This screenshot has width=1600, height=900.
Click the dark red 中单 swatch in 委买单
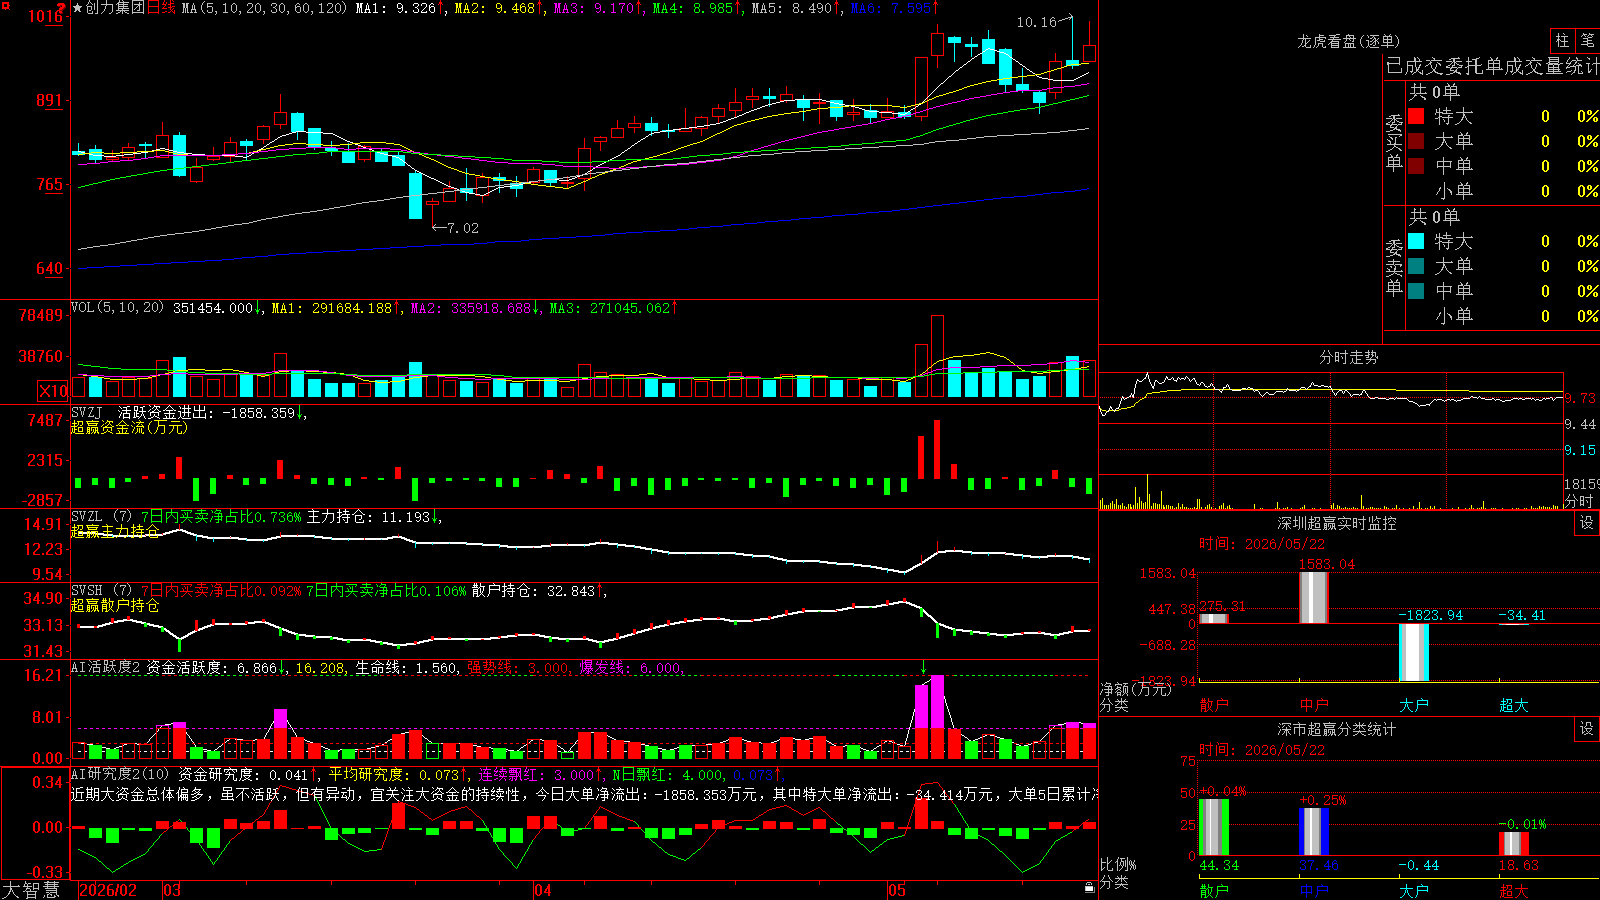[1416, 166]
